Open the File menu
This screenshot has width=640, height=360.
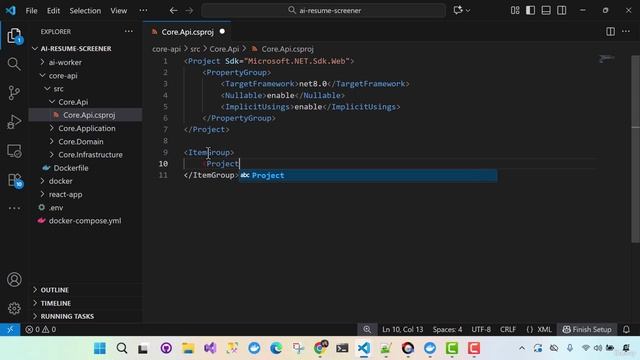(x=31, y=11)
